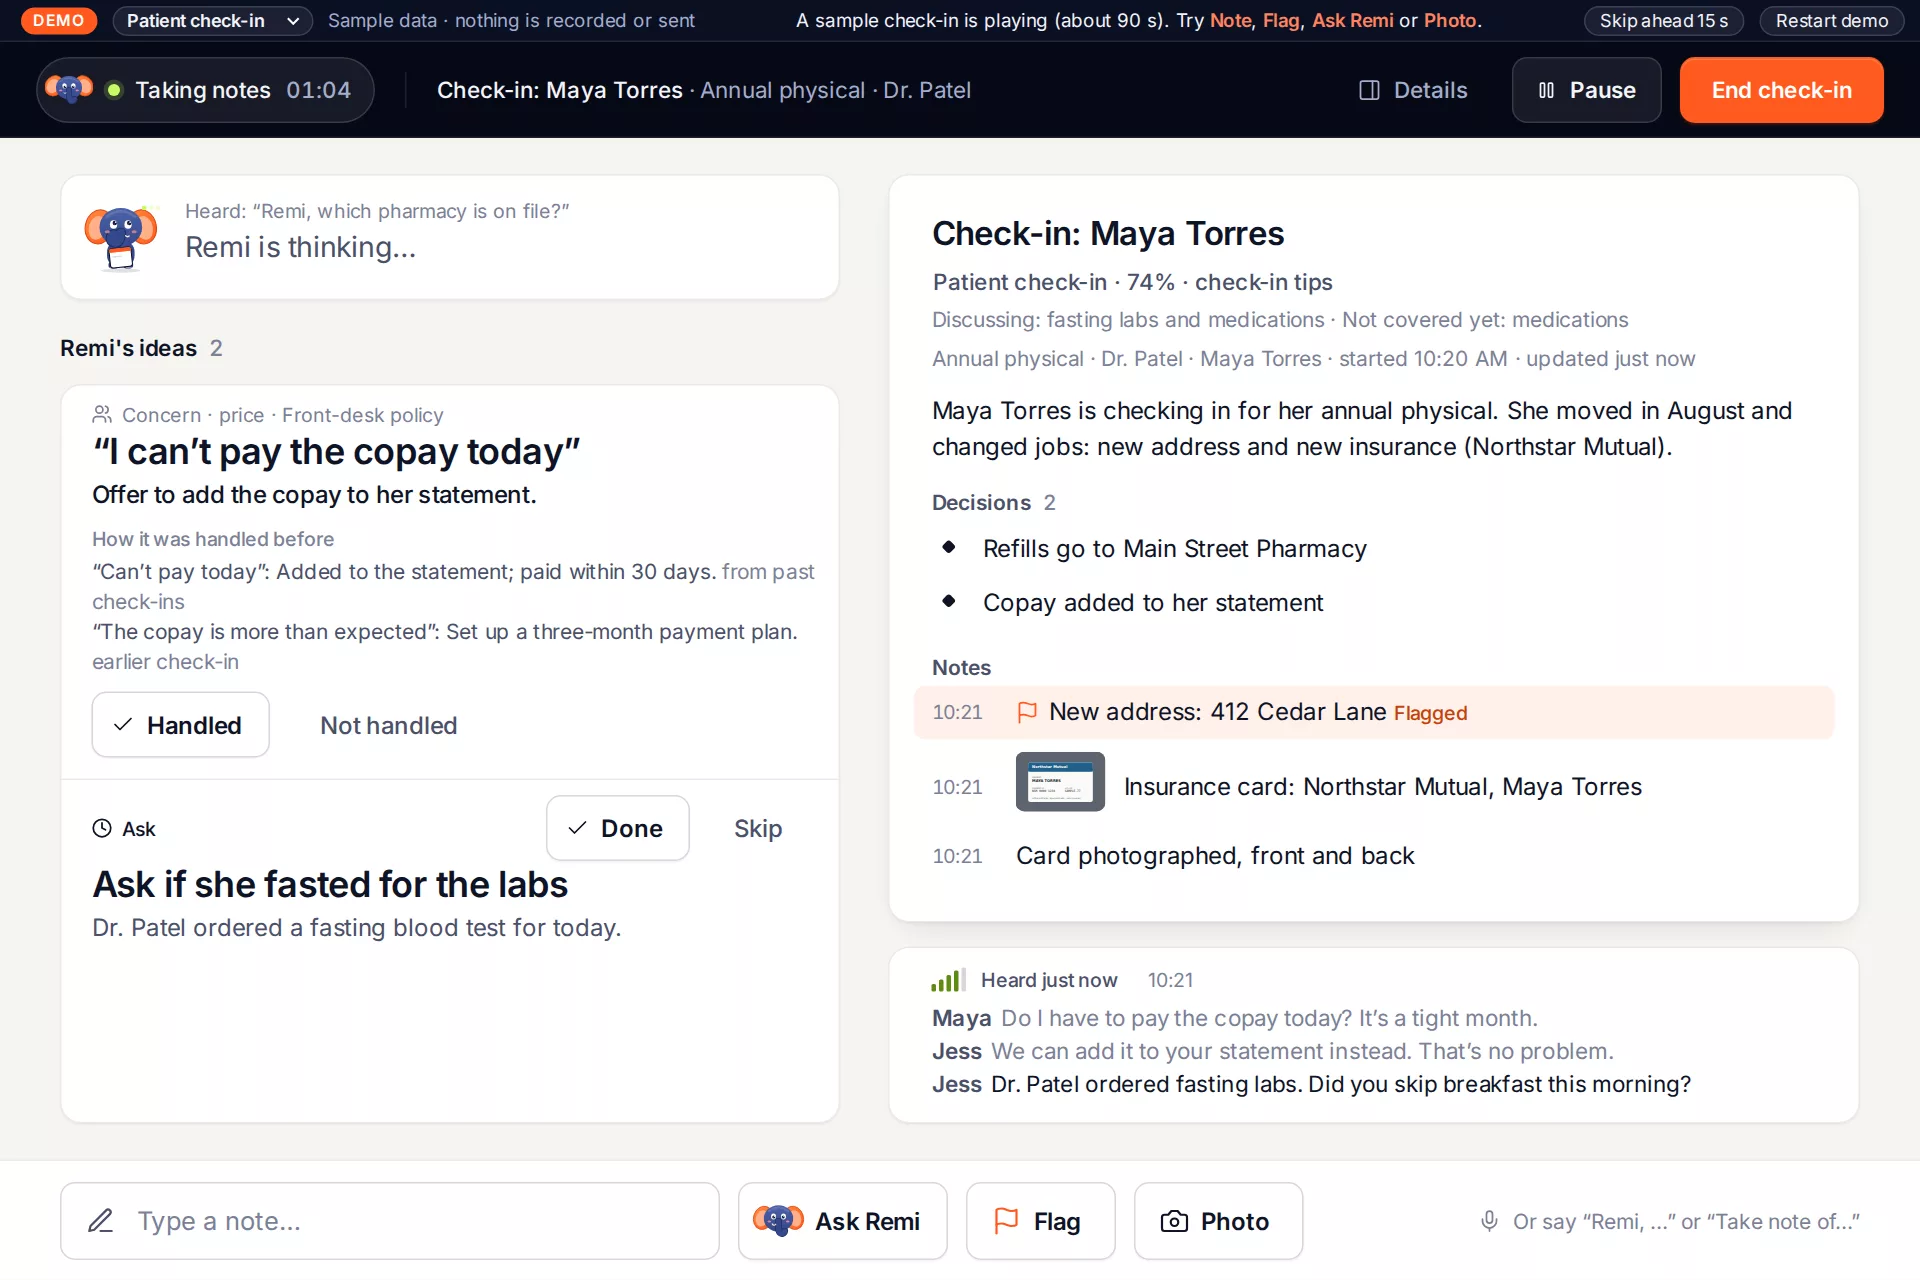1920x1280 pixels.
Task: Click the 'Flagged' label on the address note
Action: click(x=1430, y=713)
